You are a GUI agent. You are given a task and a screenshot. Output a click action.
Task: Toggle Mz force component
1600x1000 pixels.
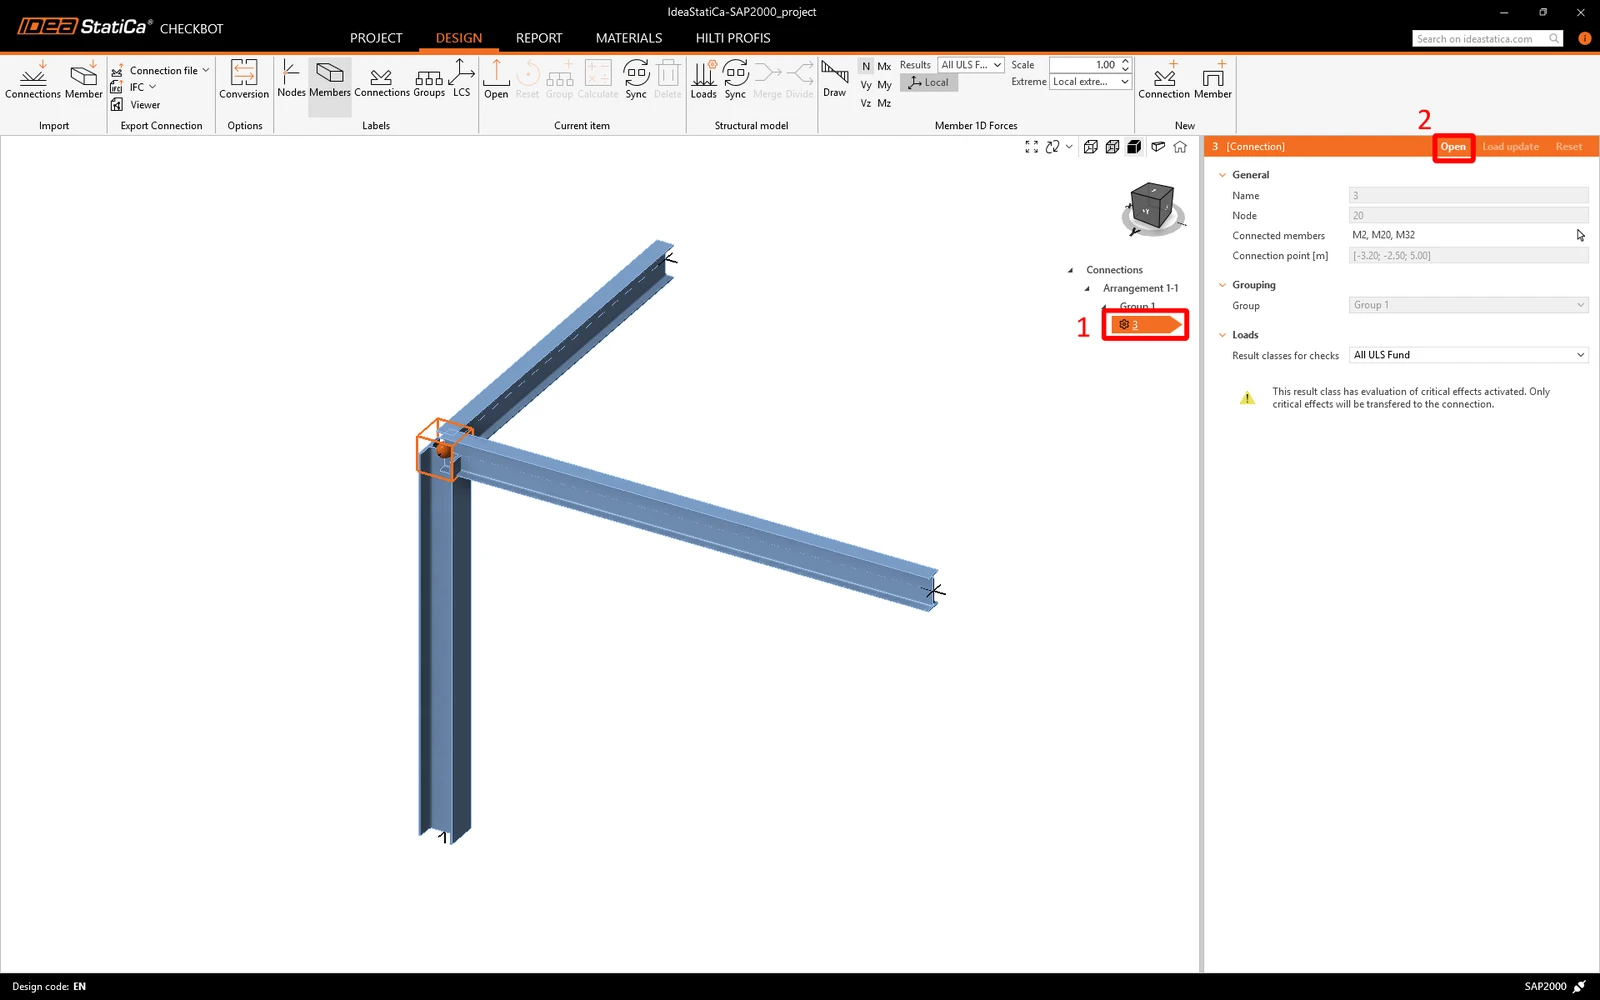point(884,103)
